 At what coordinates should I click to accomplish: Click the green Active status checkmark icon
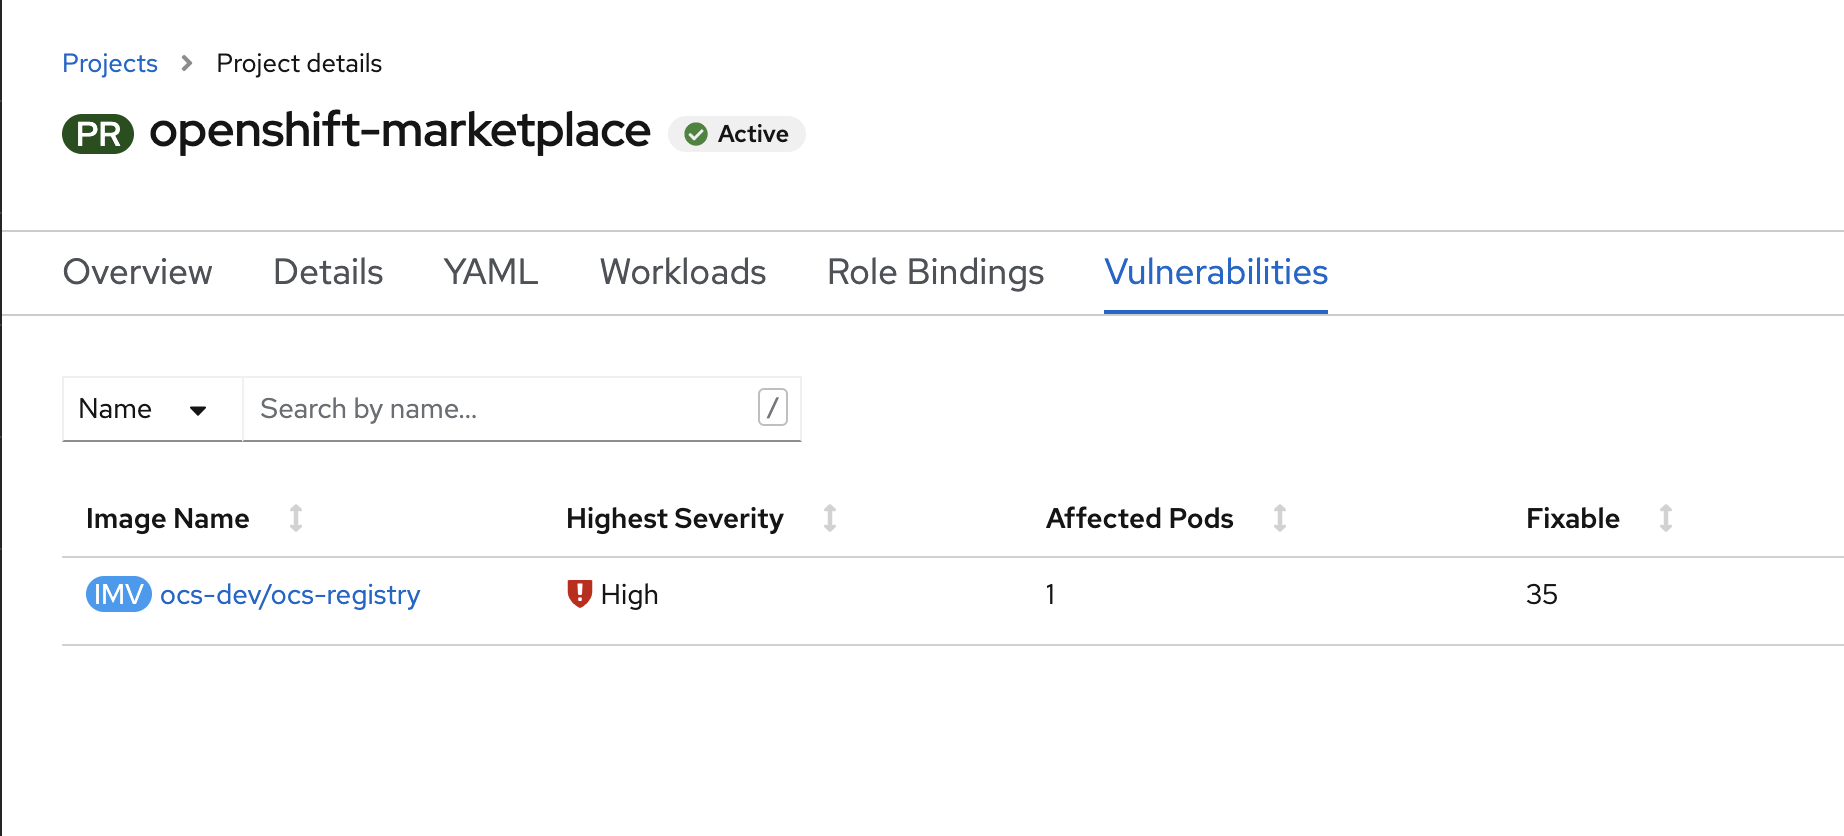coord(696,134)
